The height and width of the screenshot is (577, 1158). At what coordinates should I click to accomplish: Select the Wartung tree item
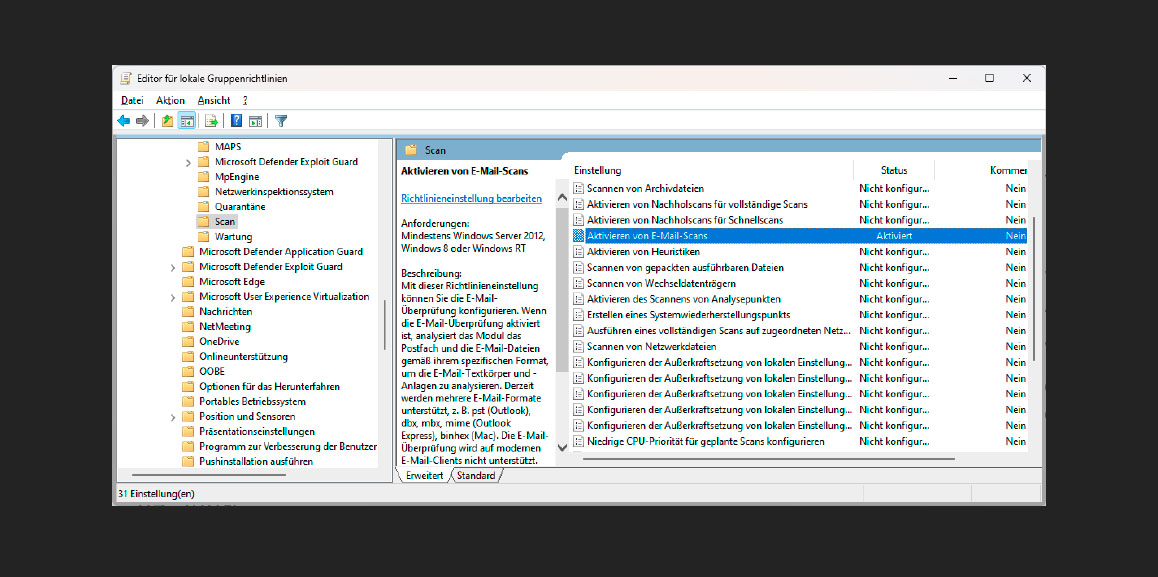tap(232, 236)
